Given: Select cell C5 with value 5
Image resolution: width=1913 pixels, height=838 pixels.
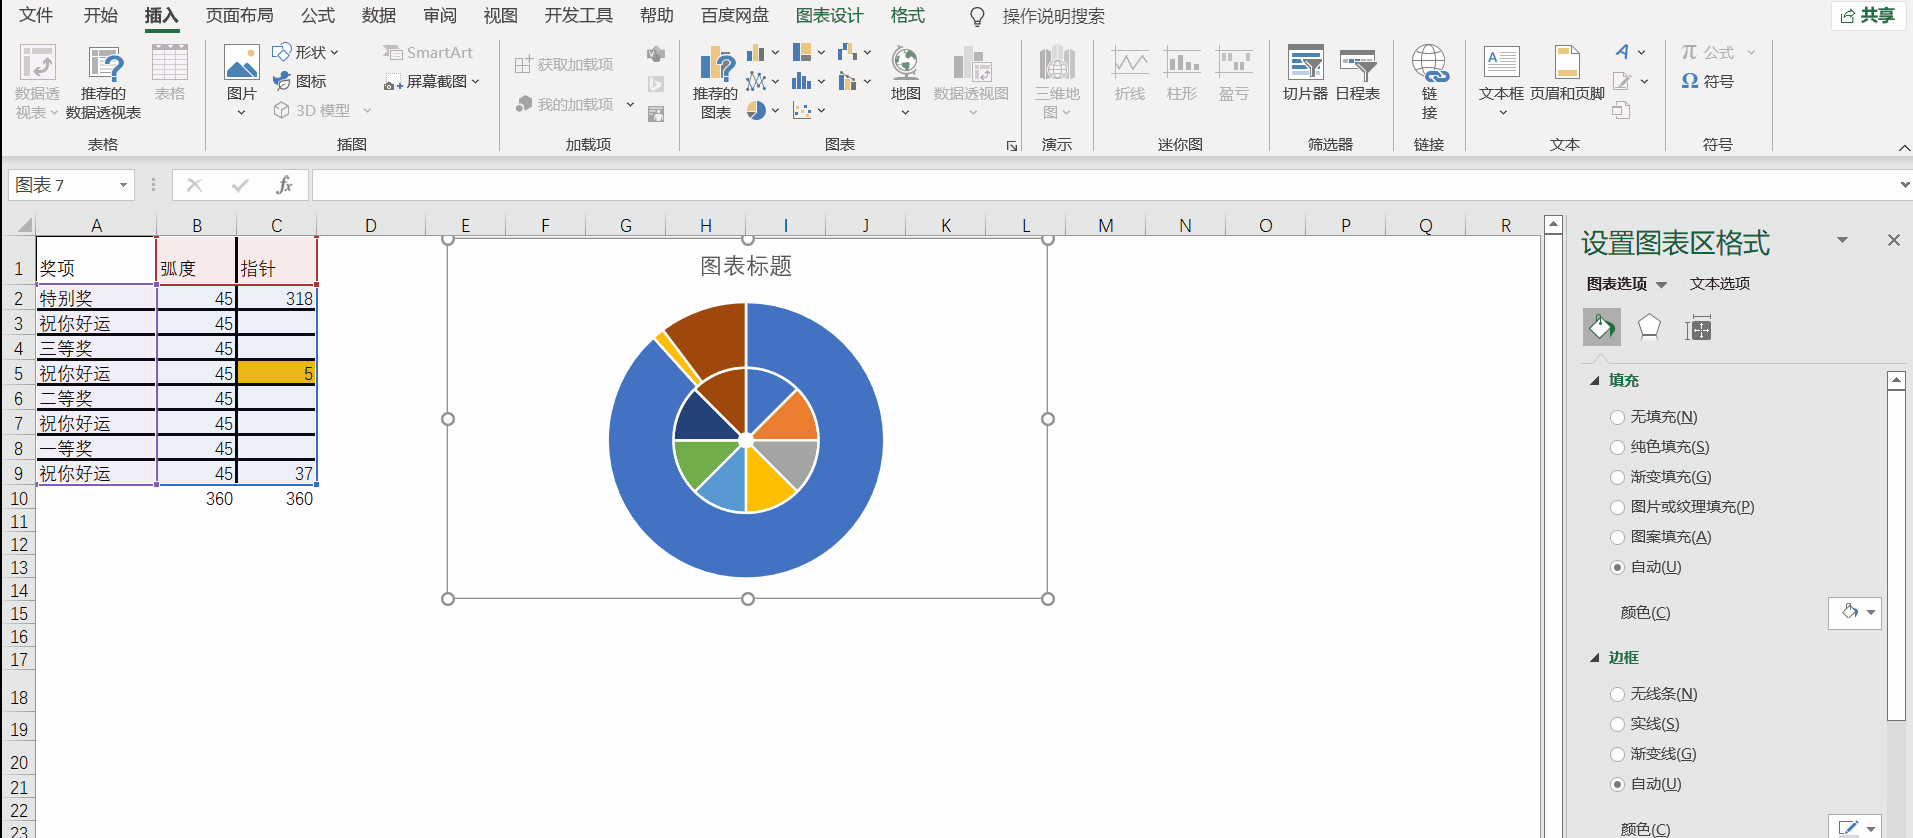Looking at the screenshot, I should [x=276, y=373].
